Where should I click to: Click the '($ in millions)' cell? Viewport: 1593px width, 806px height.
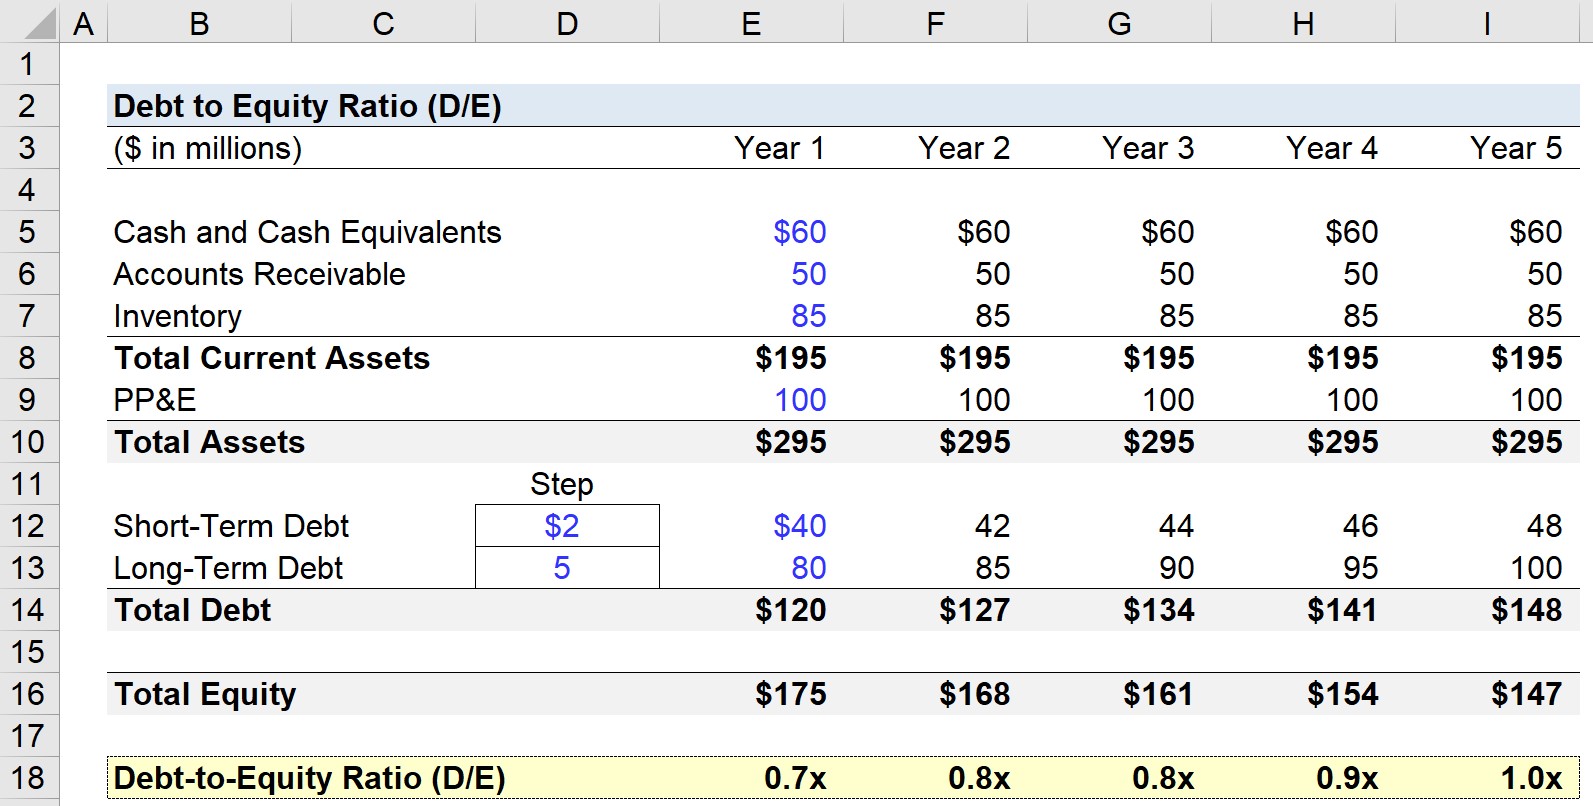[207, 148]
